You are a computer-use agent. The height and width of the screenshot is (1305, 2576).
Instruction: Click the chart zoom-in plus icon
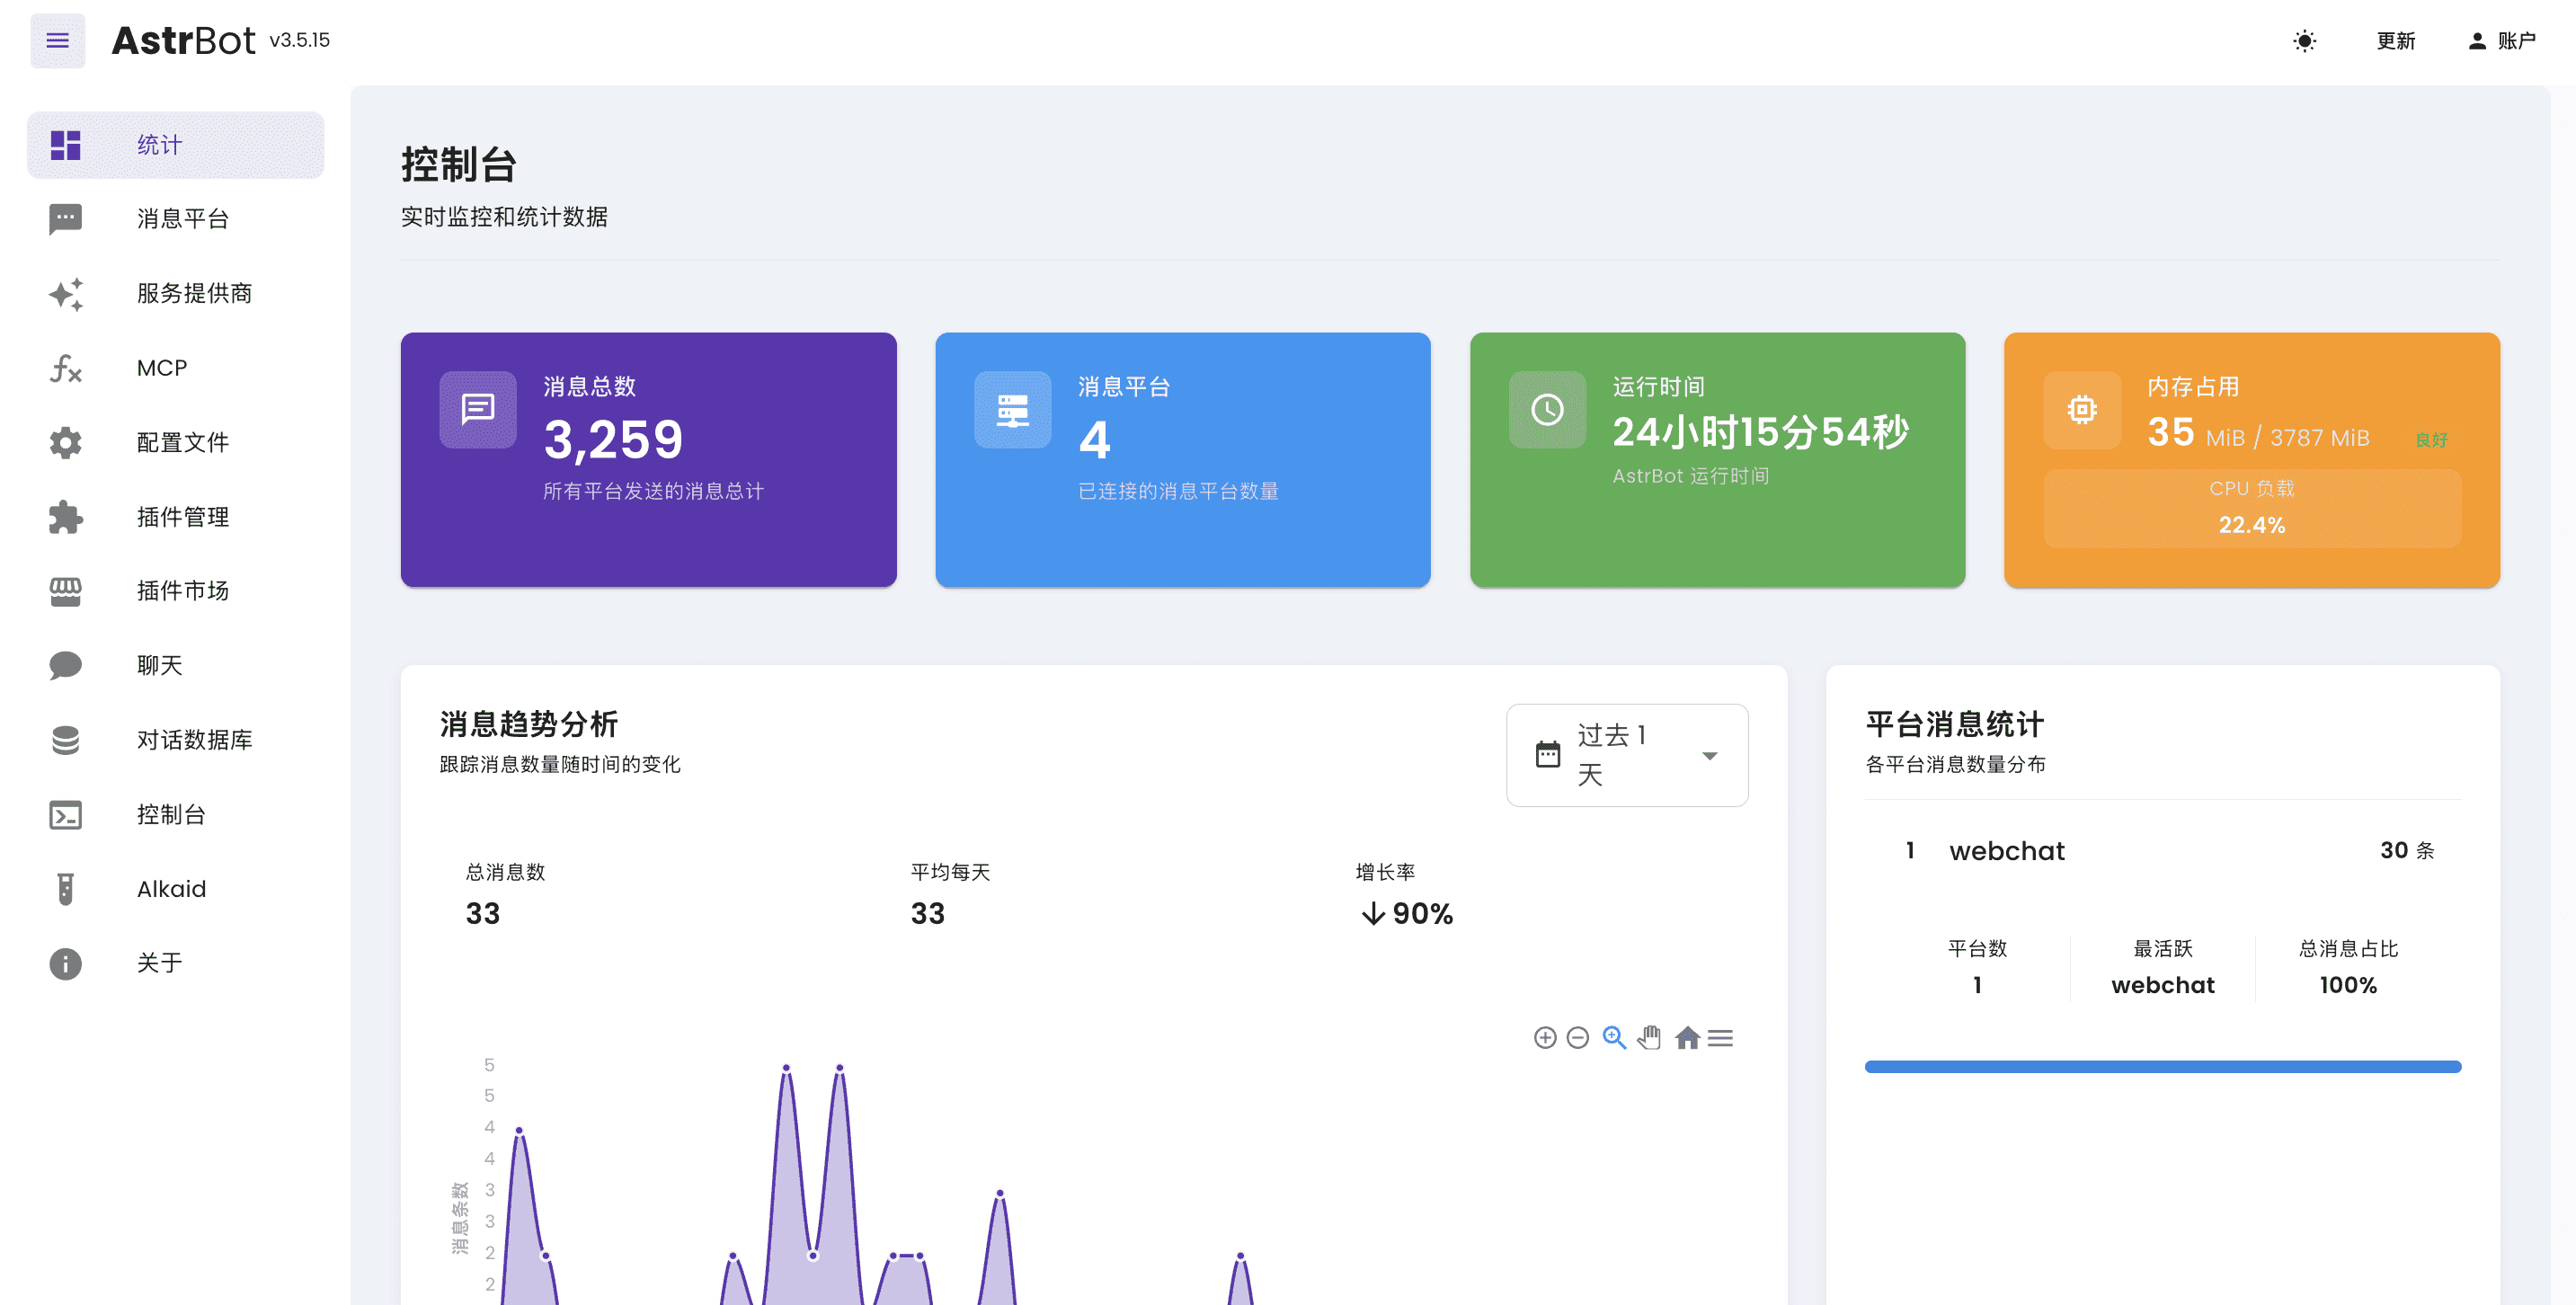[1544, 1038]
